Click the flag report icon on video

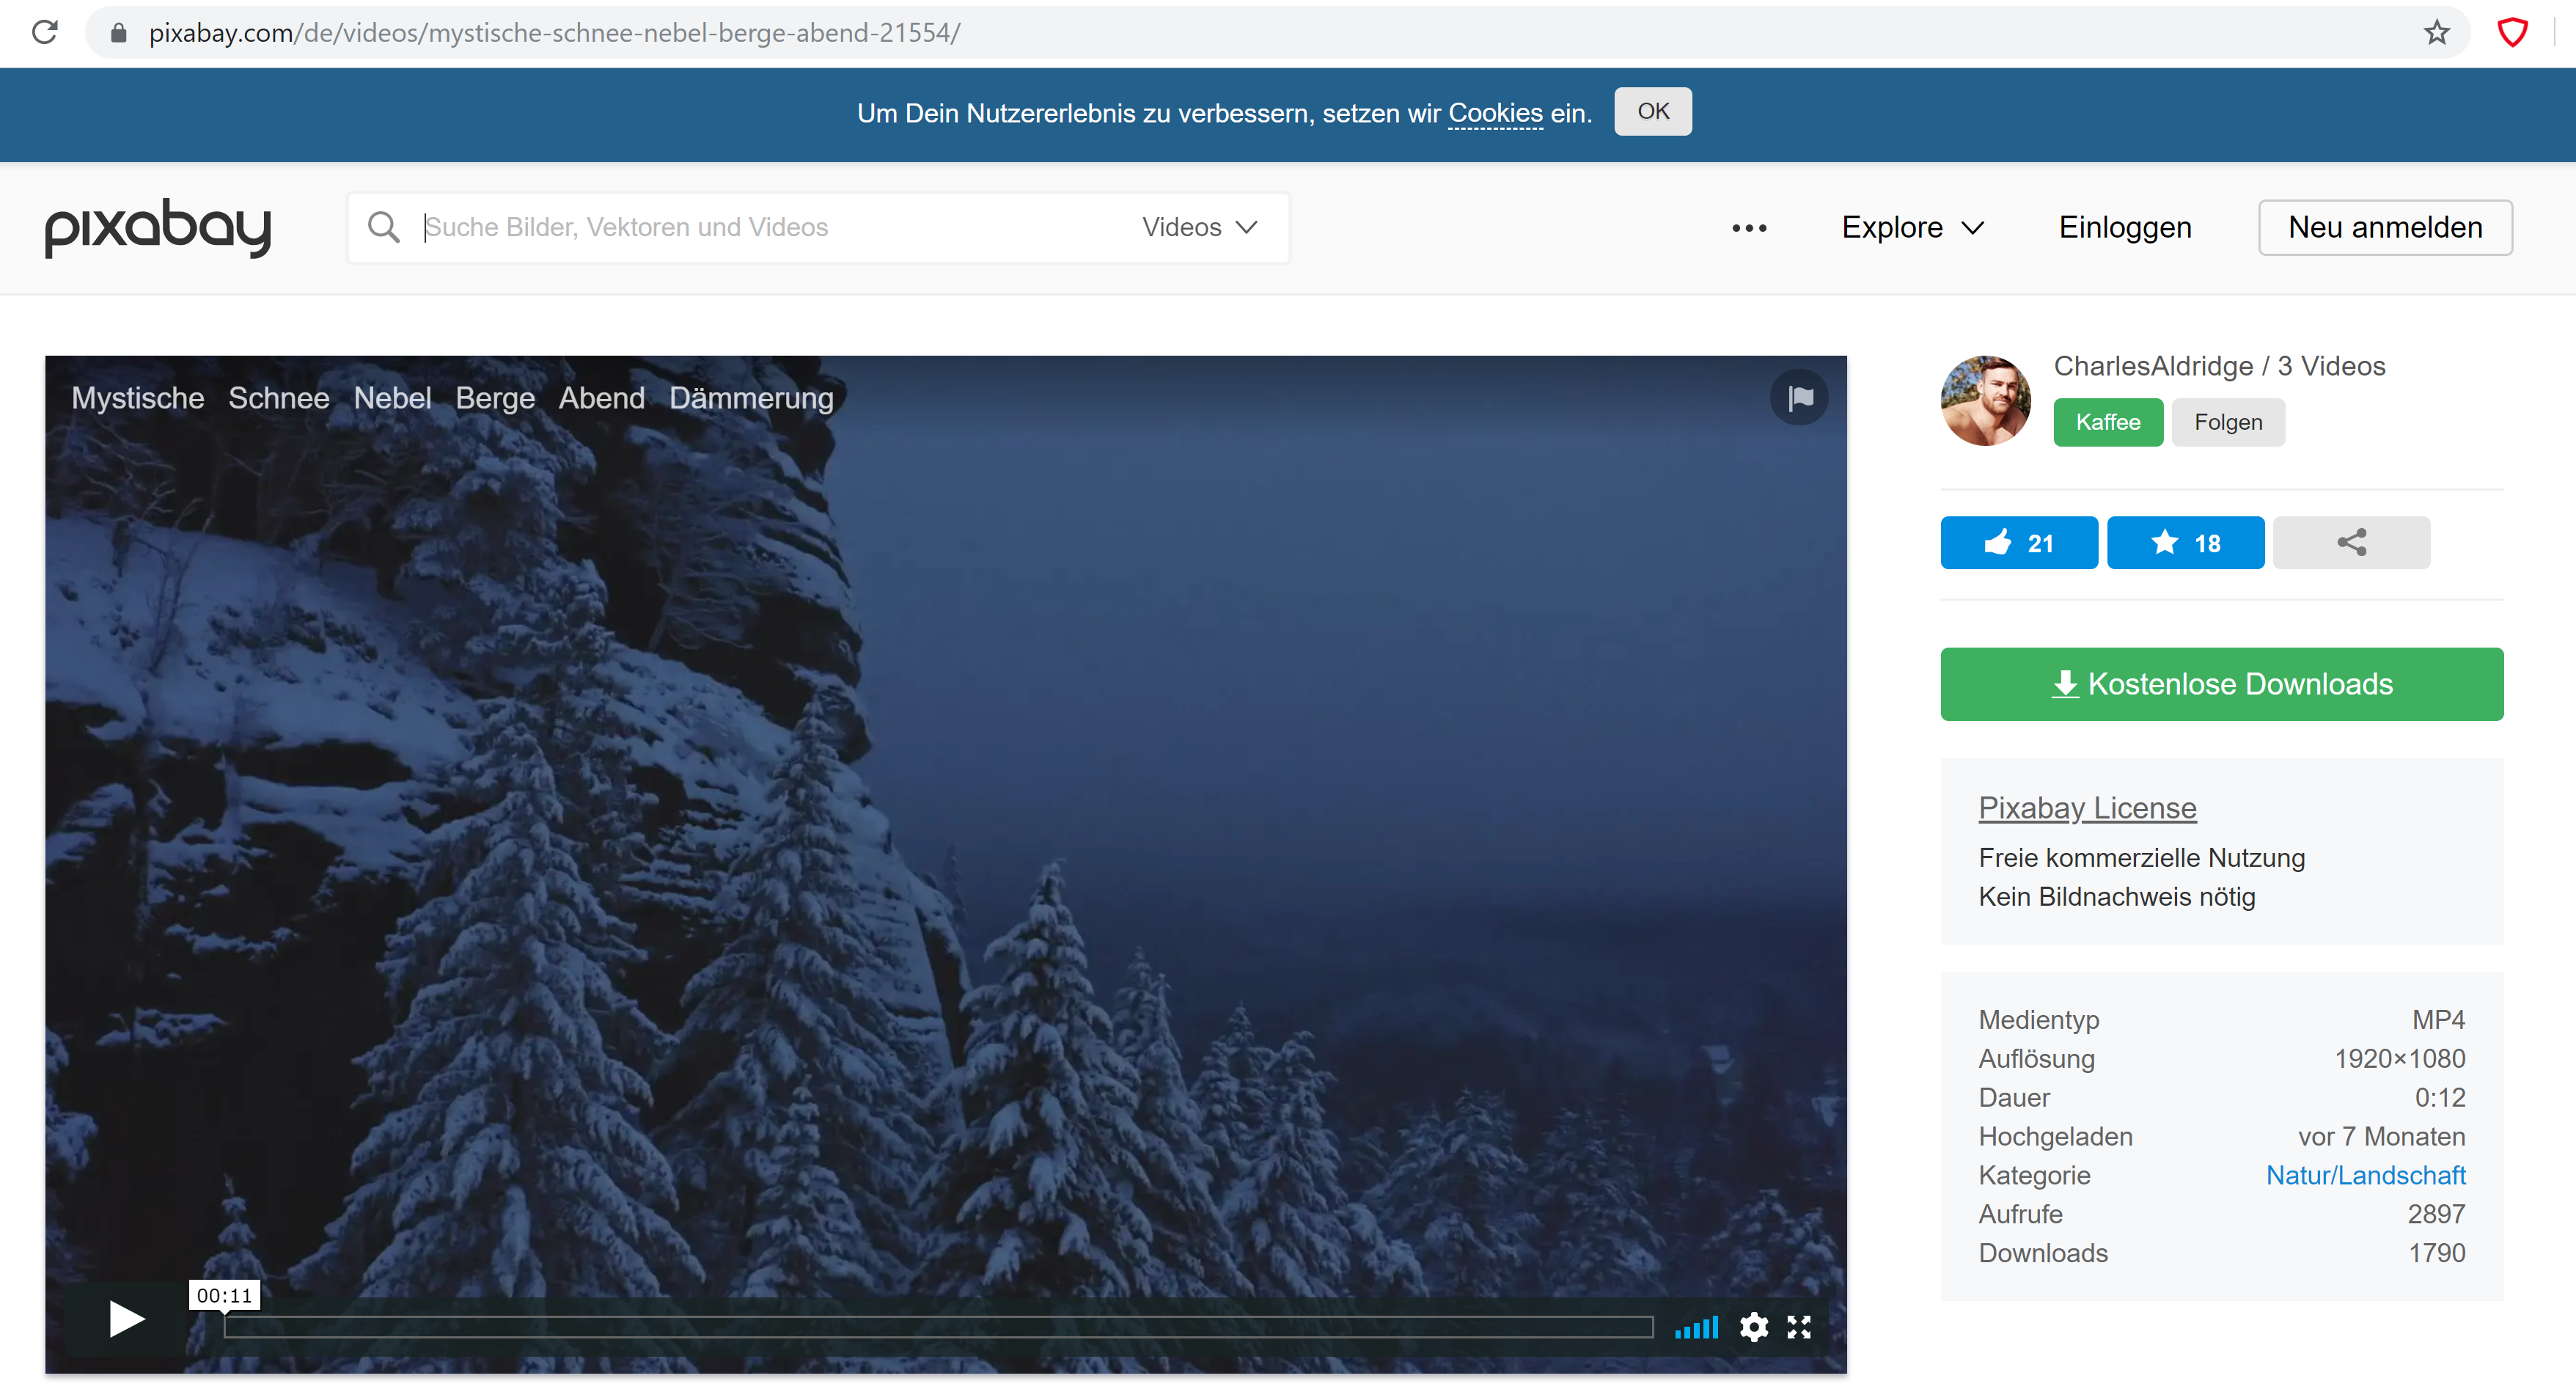click(x=1799, y=398)
